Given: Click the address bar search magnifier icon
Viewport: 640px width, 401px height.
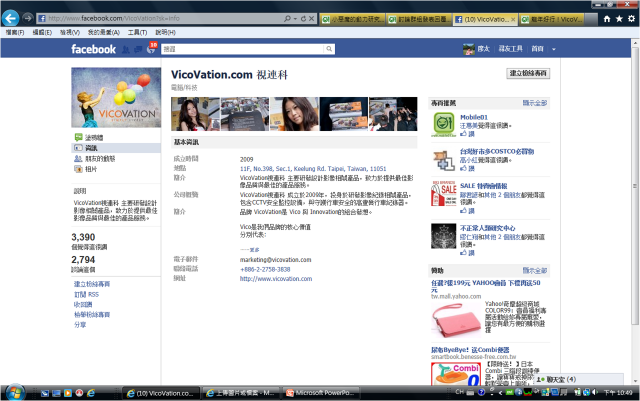Looking at the screenshot, I should (287, 18).
